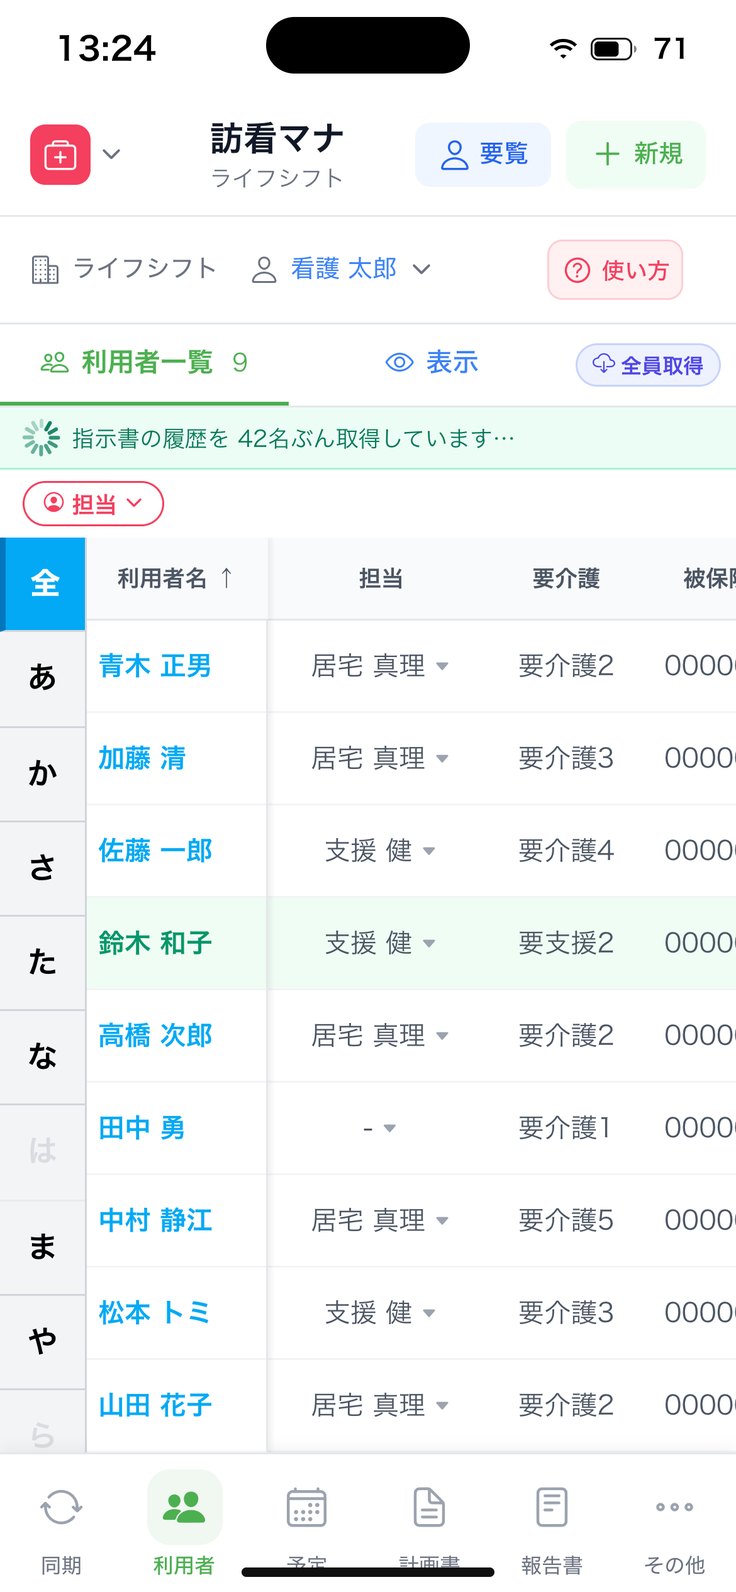Screen dimensions: 736x1592
Task: Open user 松本 トミ
Action: coord(155,1312)
